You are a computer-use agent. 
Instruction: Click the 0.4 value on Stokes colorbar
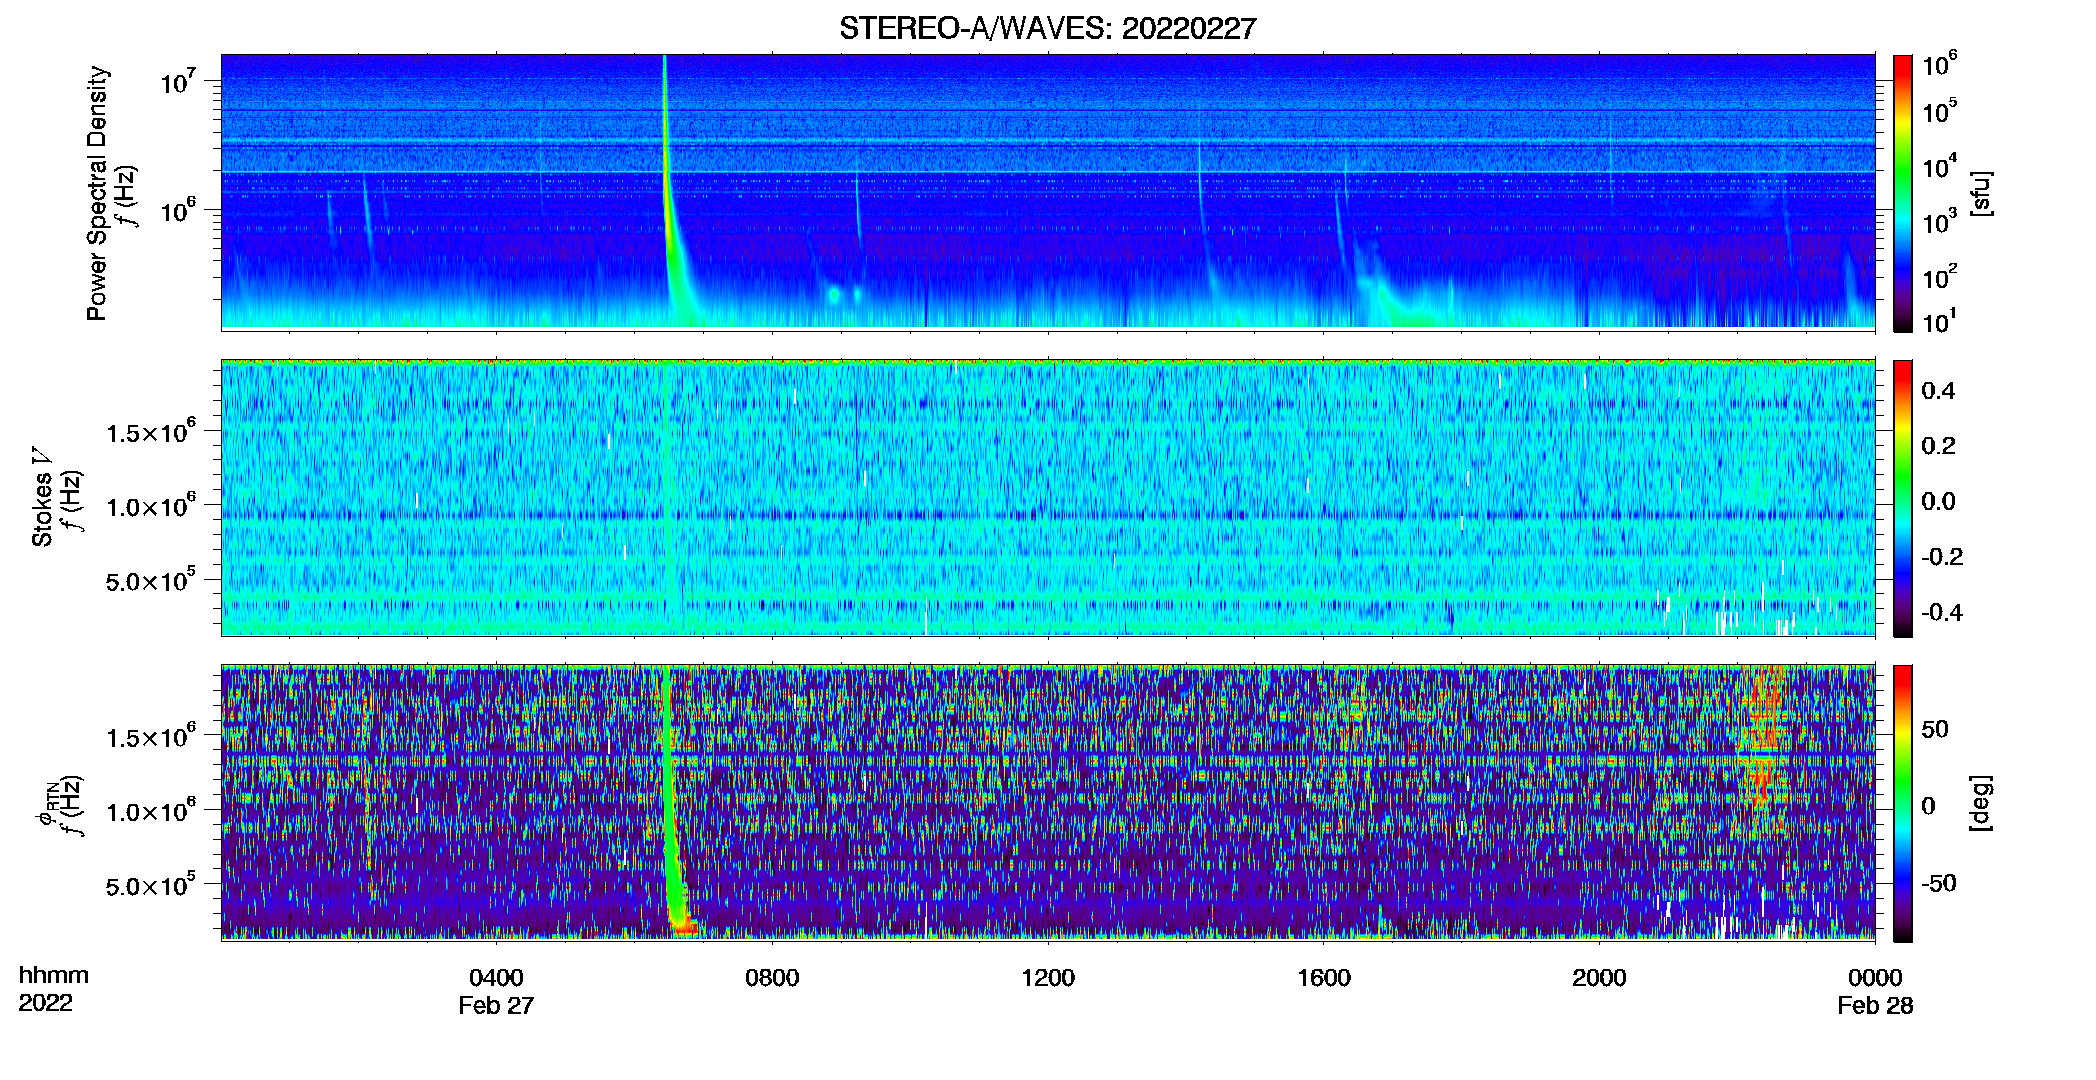coord(1939,391)
